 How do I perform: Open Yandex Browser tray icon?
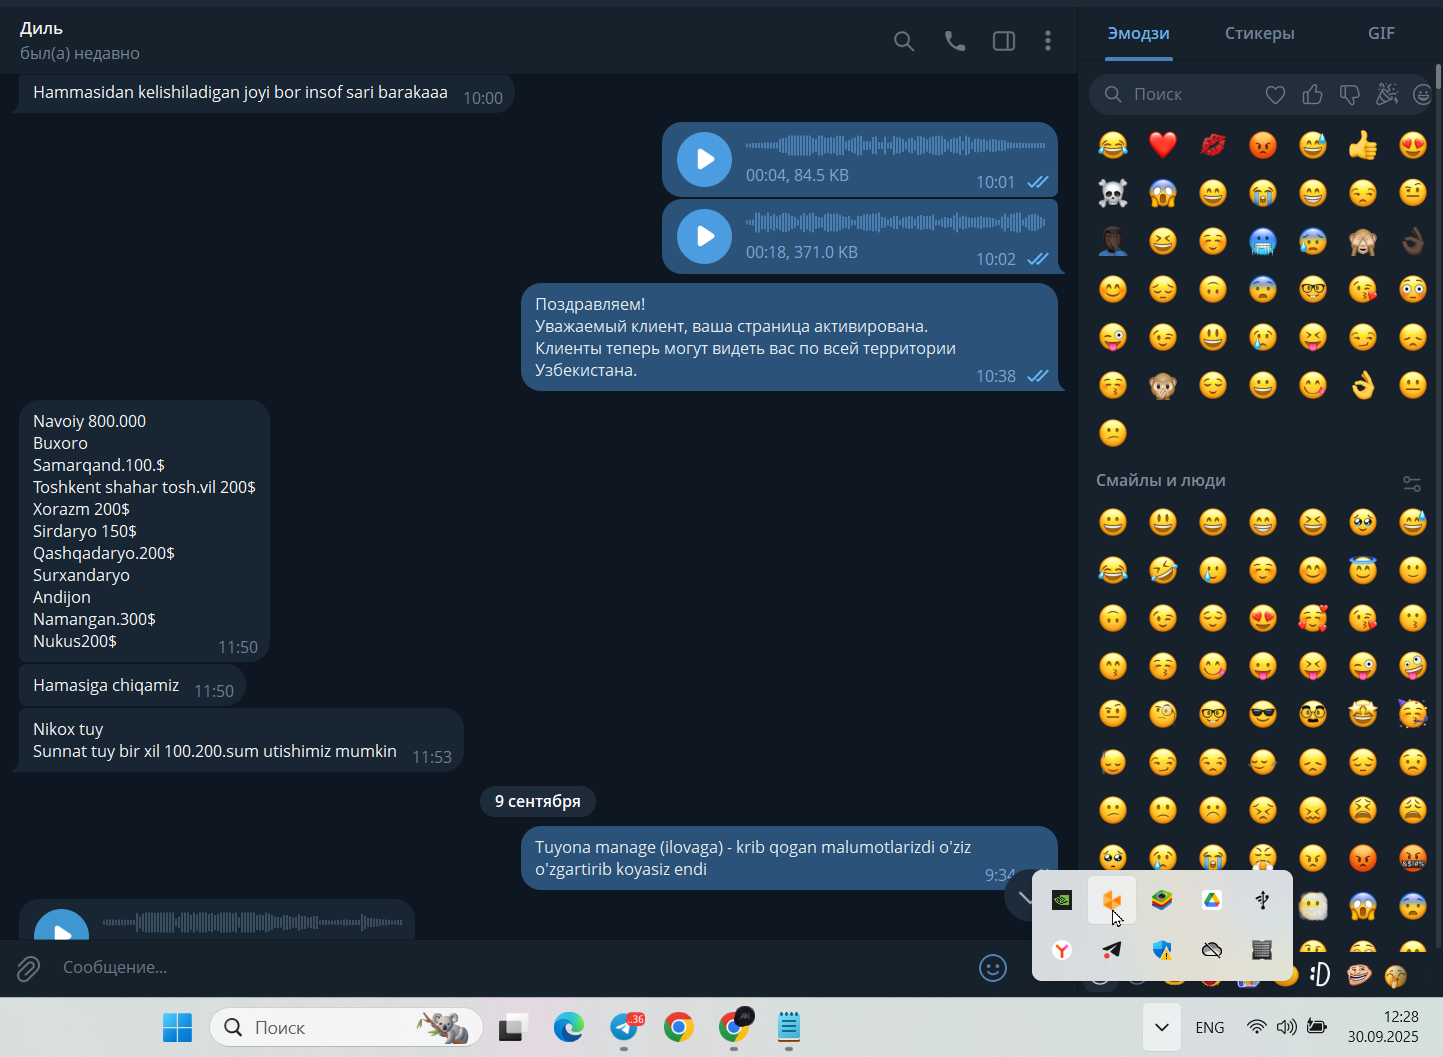point(1062,950)
